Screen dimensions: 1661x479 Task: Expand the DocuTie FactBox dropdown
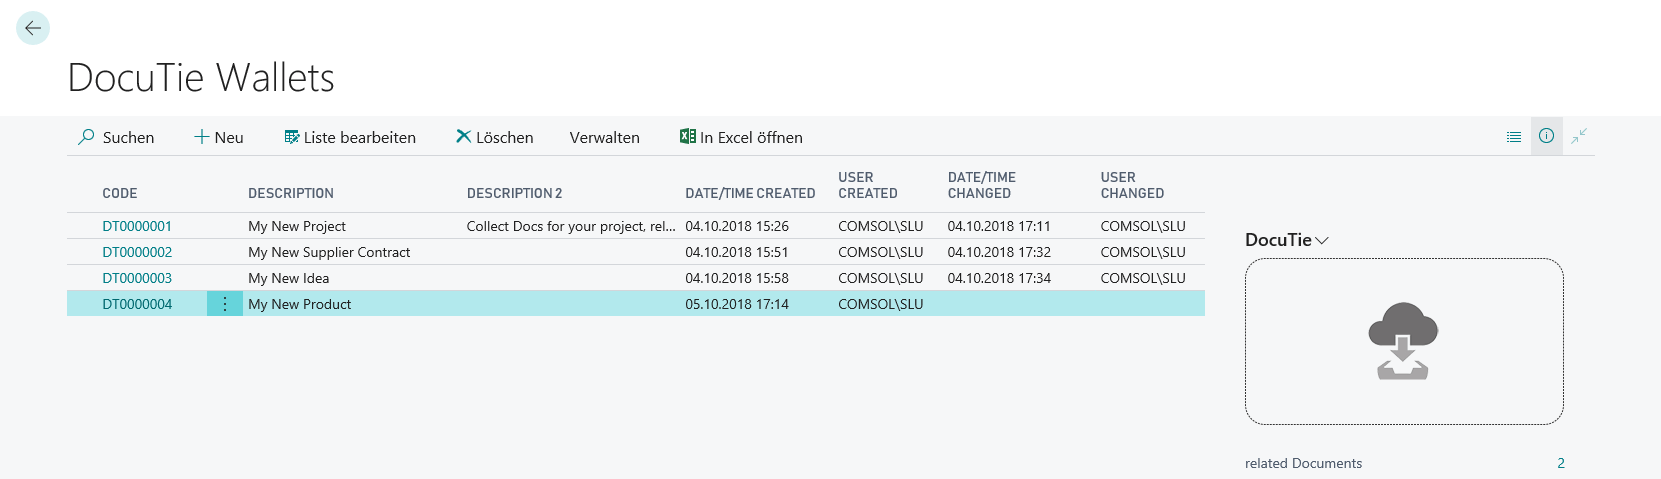[x=1287, y=240]
